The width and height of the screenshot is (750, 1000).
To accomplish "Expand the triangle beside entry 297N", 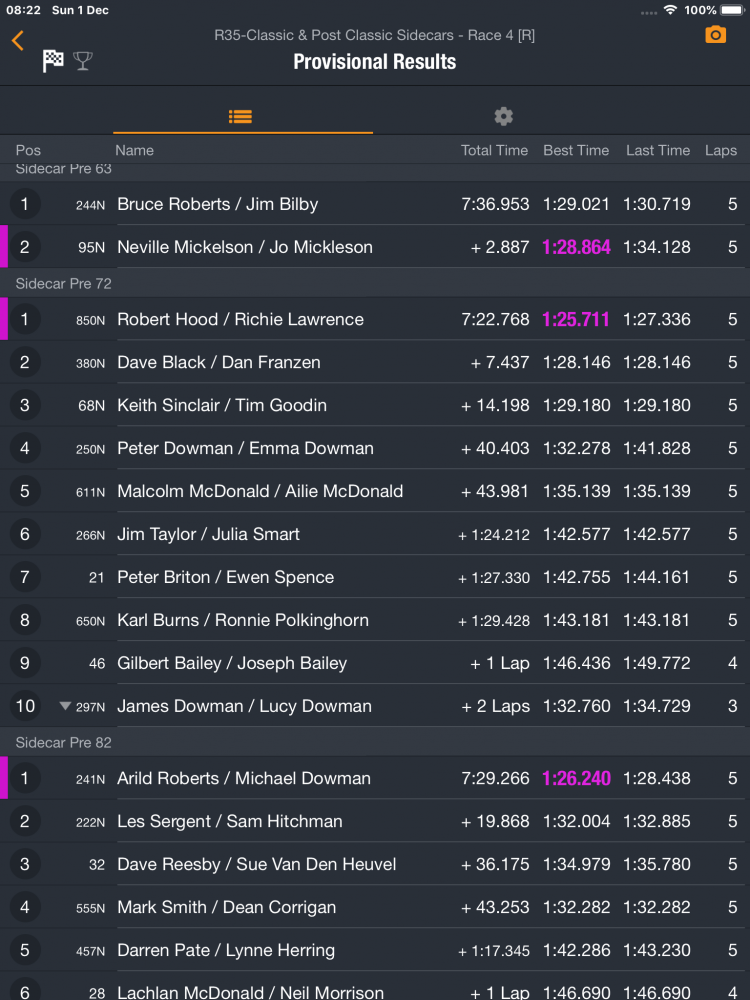I will pyautogui.click(x=65, y=706).
